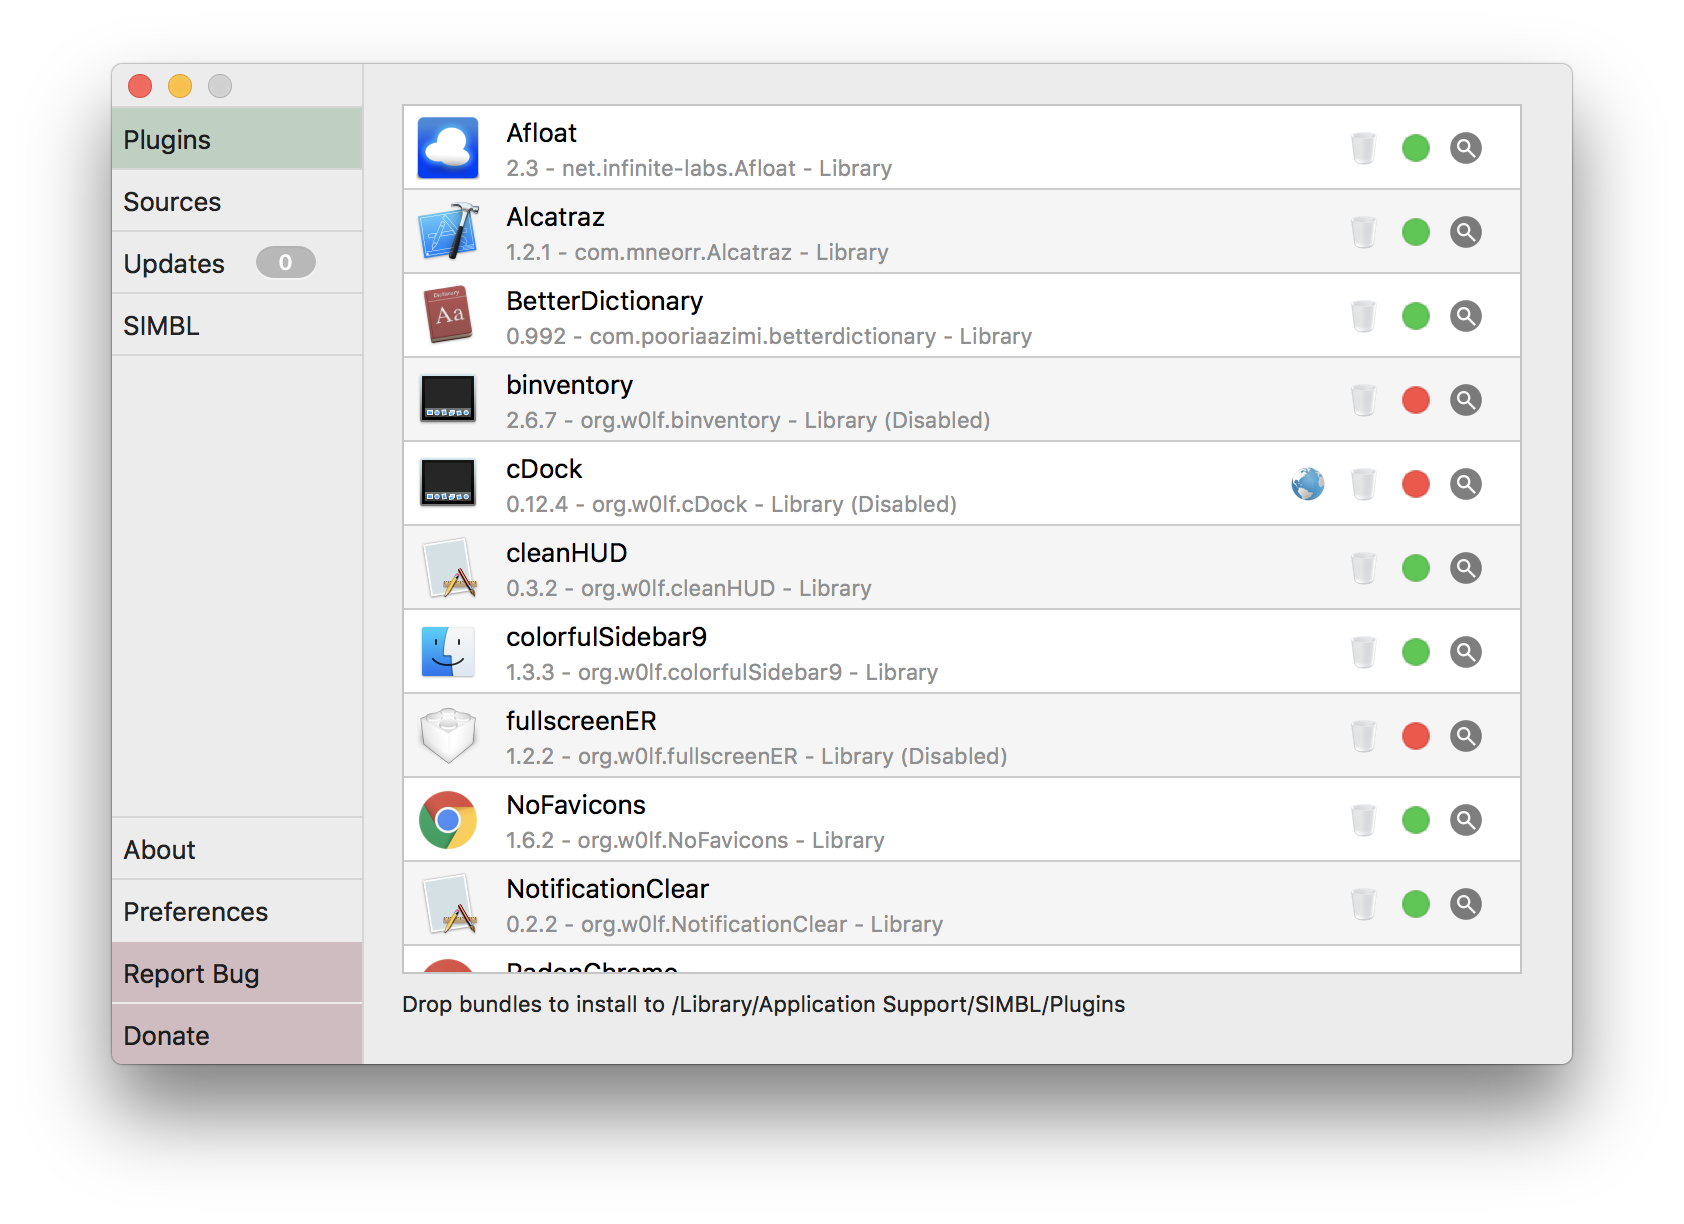Click the magnifier icon for BetterDictionary
Image resolution: width=1684 pixels, height=1224 pixels.
1466,316
